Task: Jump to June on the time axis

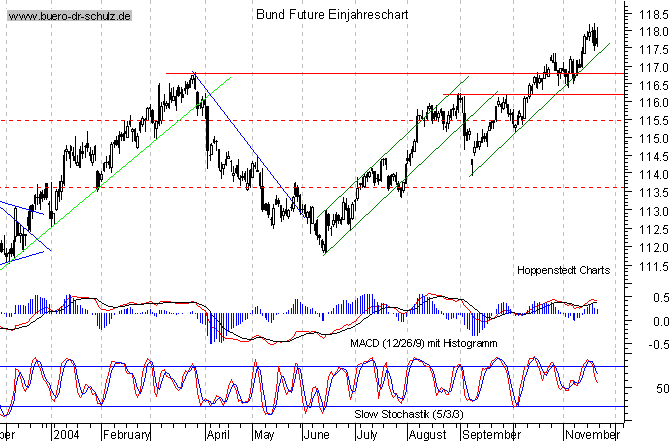Action: pyautogui.click(x=315, y=435)
